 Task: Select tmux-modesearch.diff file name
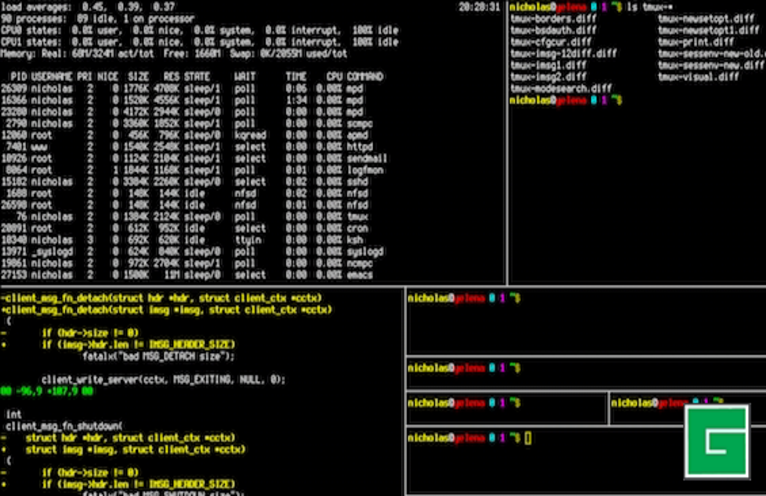click(x=560, y=88)
